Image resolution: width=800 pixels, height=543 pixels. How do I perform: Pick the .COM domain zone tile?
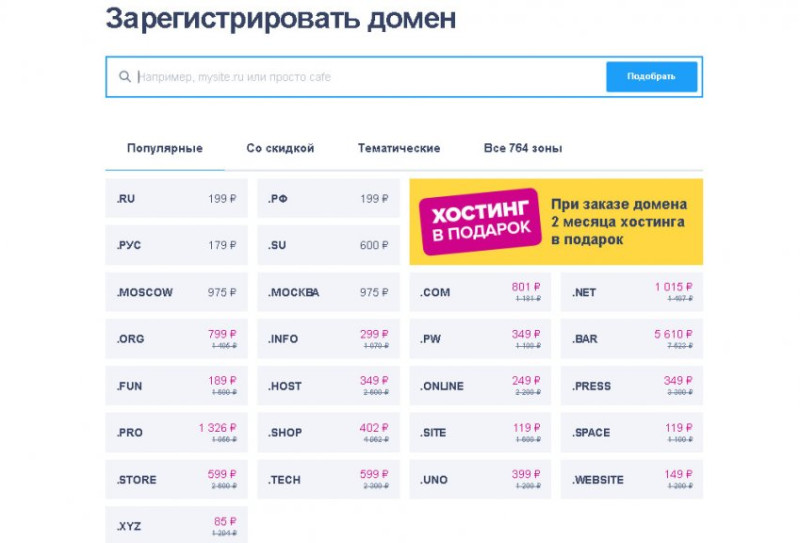click(480, 292)
